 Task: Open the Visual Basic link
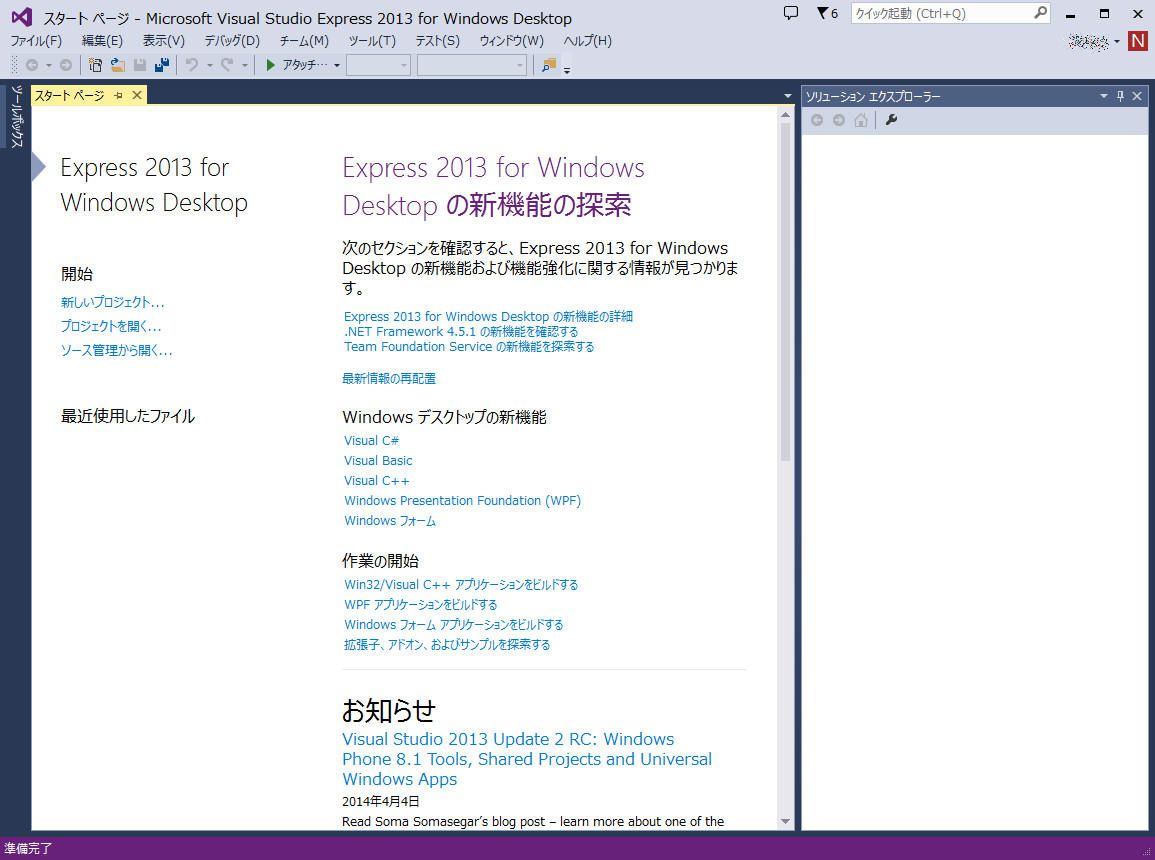coord(378,460)
